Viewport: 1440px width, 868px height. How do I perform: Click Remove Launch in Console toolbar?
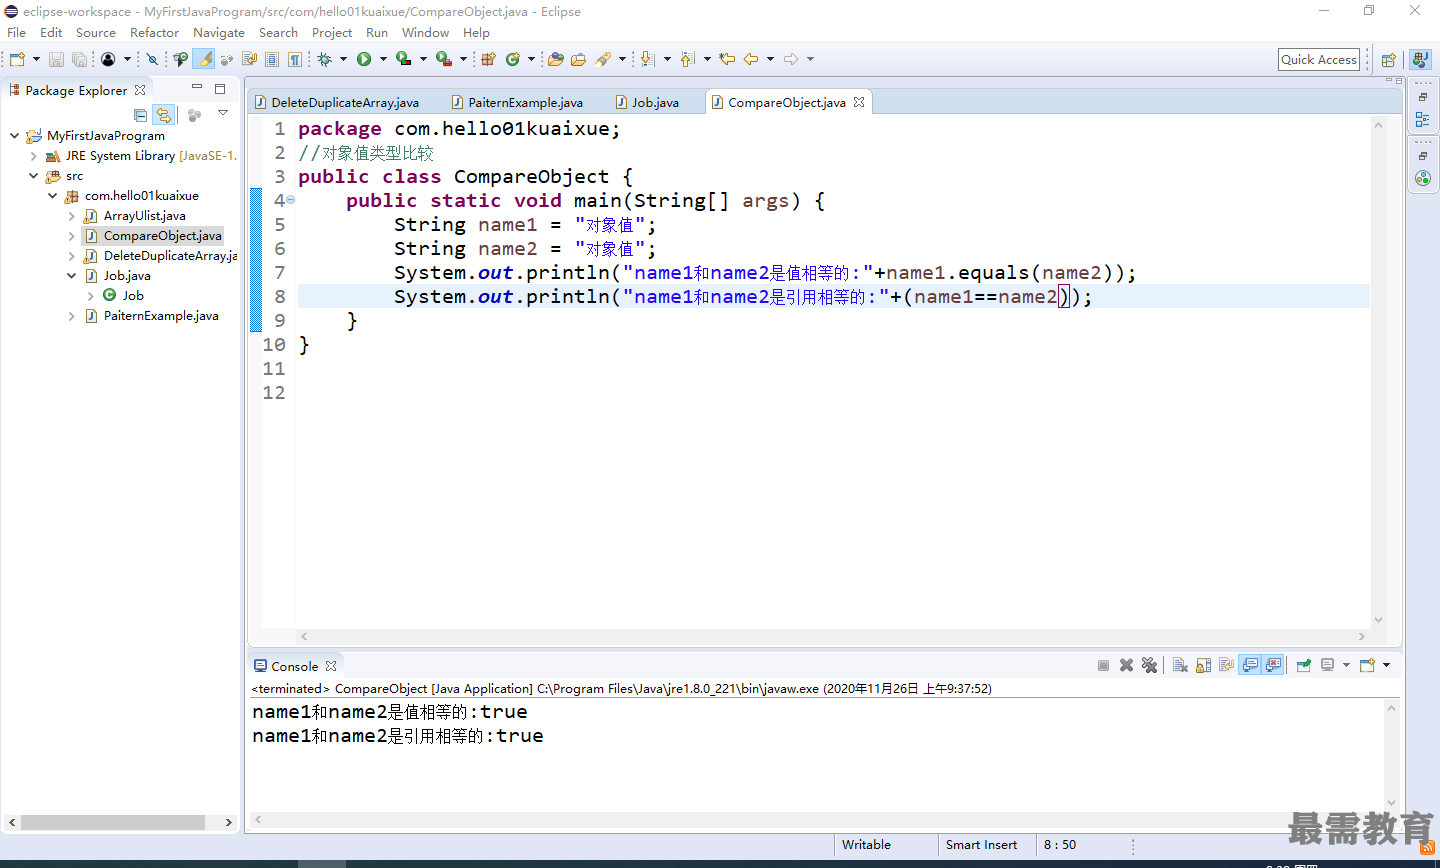(x=1126, y=665)
